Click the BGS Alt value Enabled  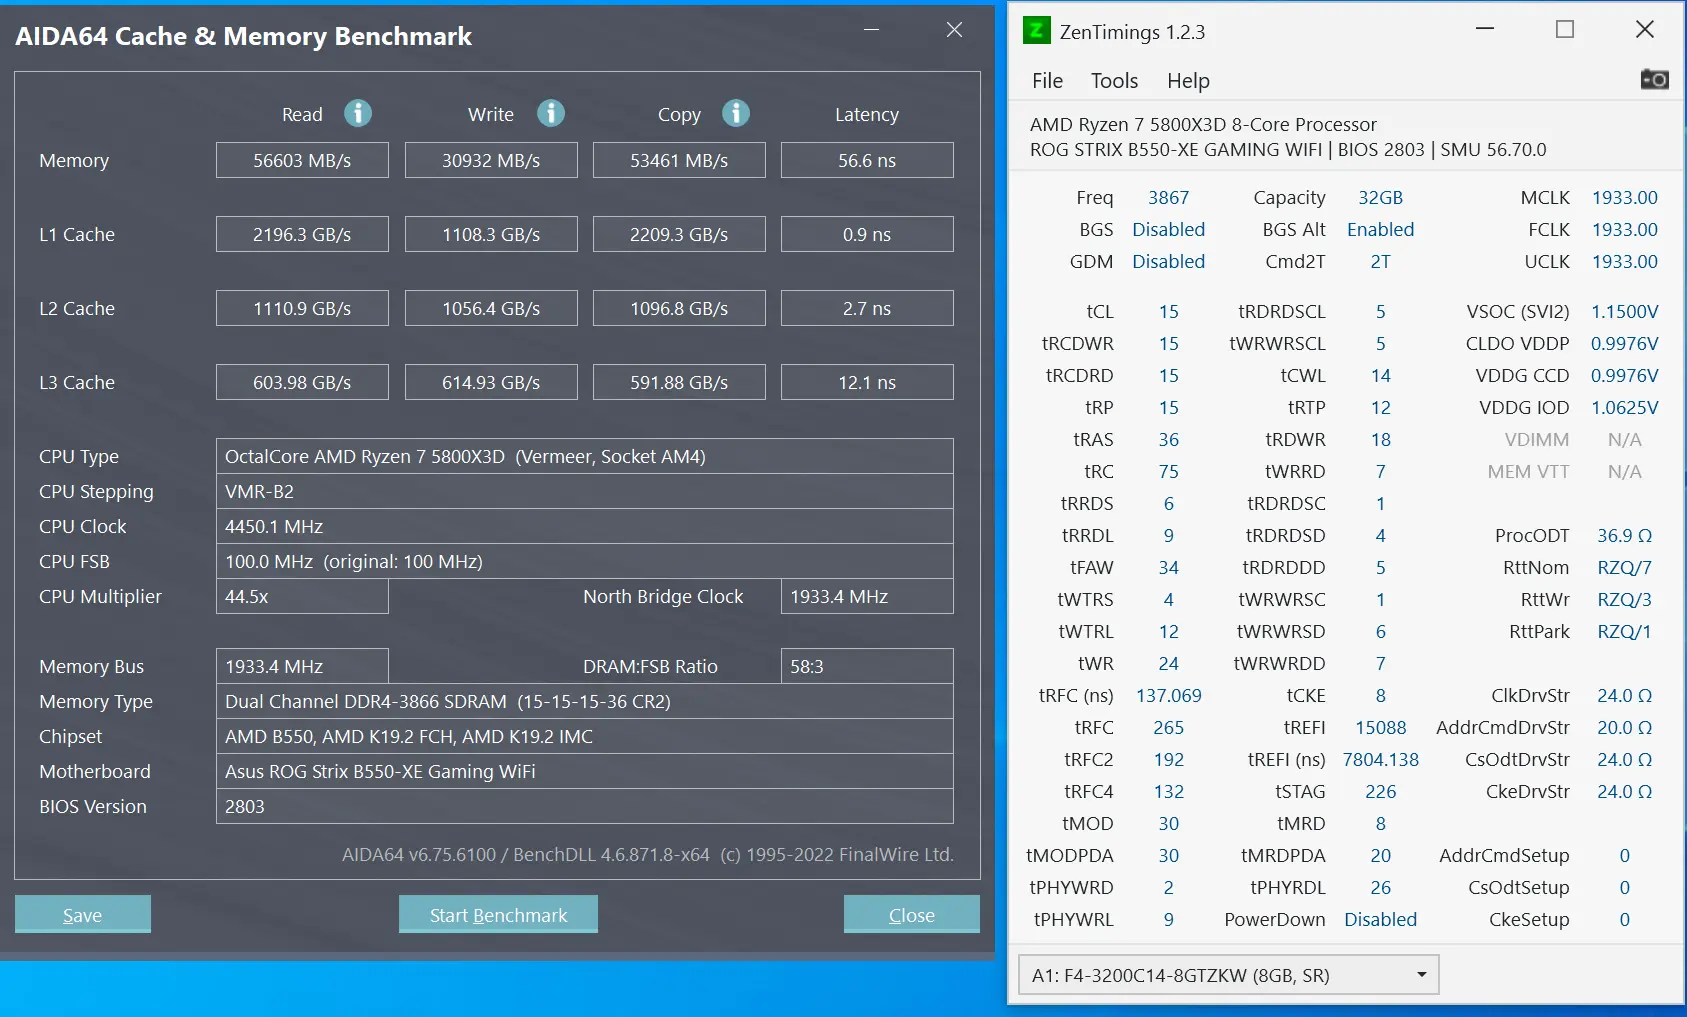(x=1380, y=230)
